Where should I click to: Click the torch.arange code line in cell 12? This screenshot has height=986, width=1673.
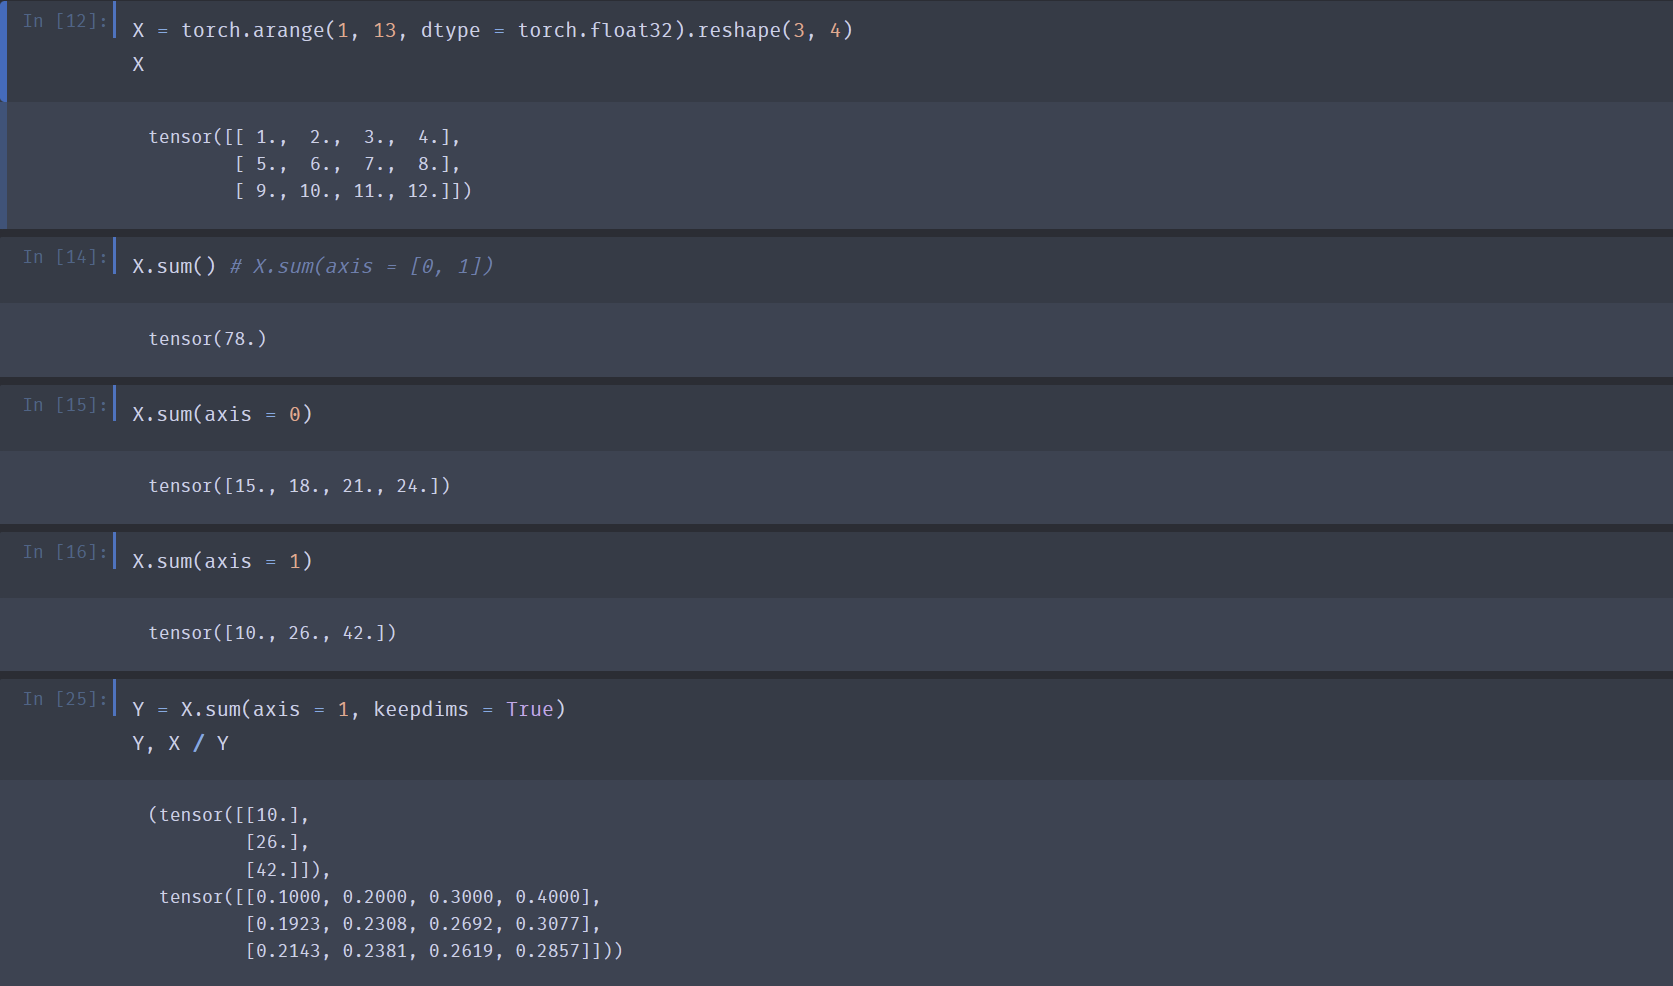tap(492, 31)
